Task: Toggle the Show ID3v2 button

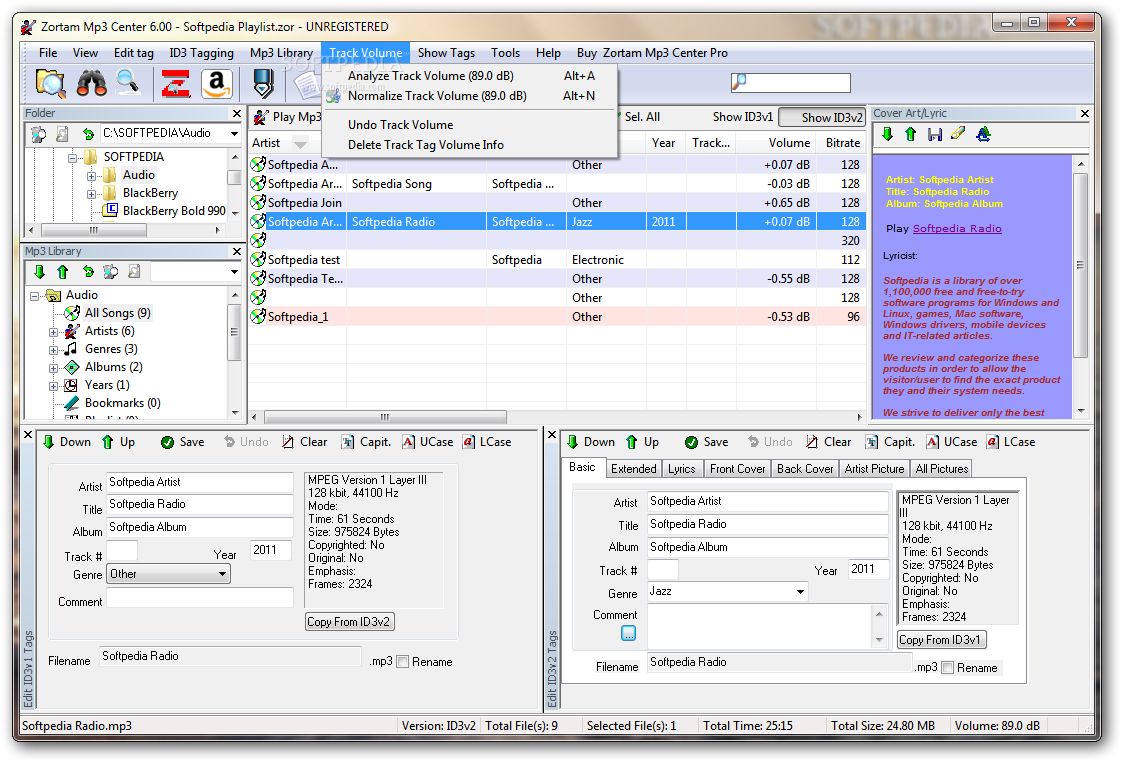Action: [822, 117]
